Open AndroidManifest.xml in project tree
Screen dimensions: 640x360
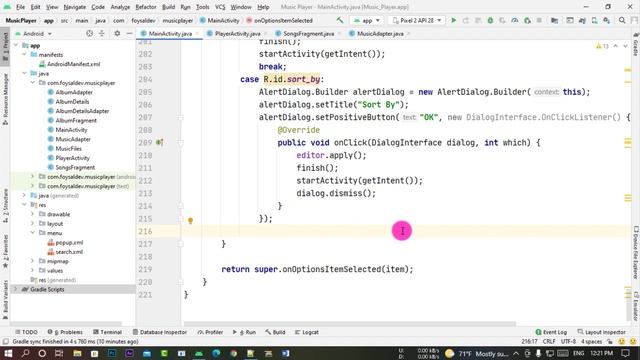coord(69,64)
